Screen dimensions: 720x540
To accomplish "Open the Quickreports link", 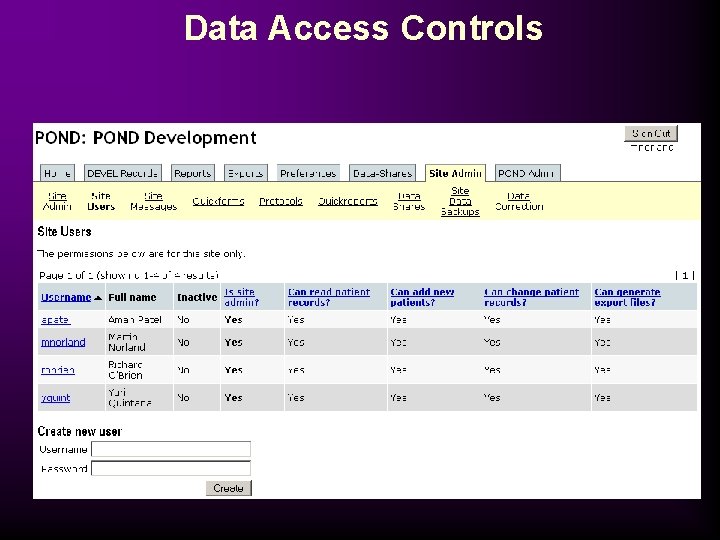I will pyautogui.click(x=348, y=201).
